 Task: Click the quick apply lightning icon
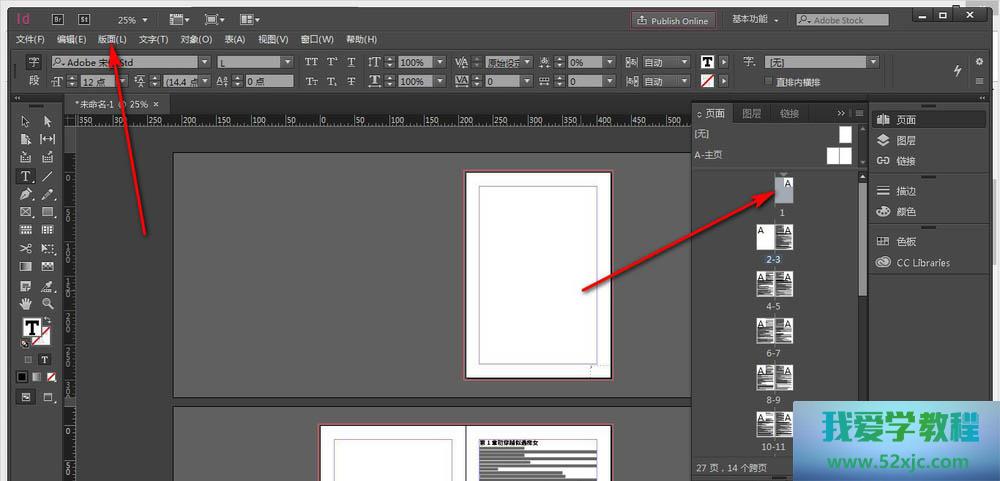[x=957, y=70]
